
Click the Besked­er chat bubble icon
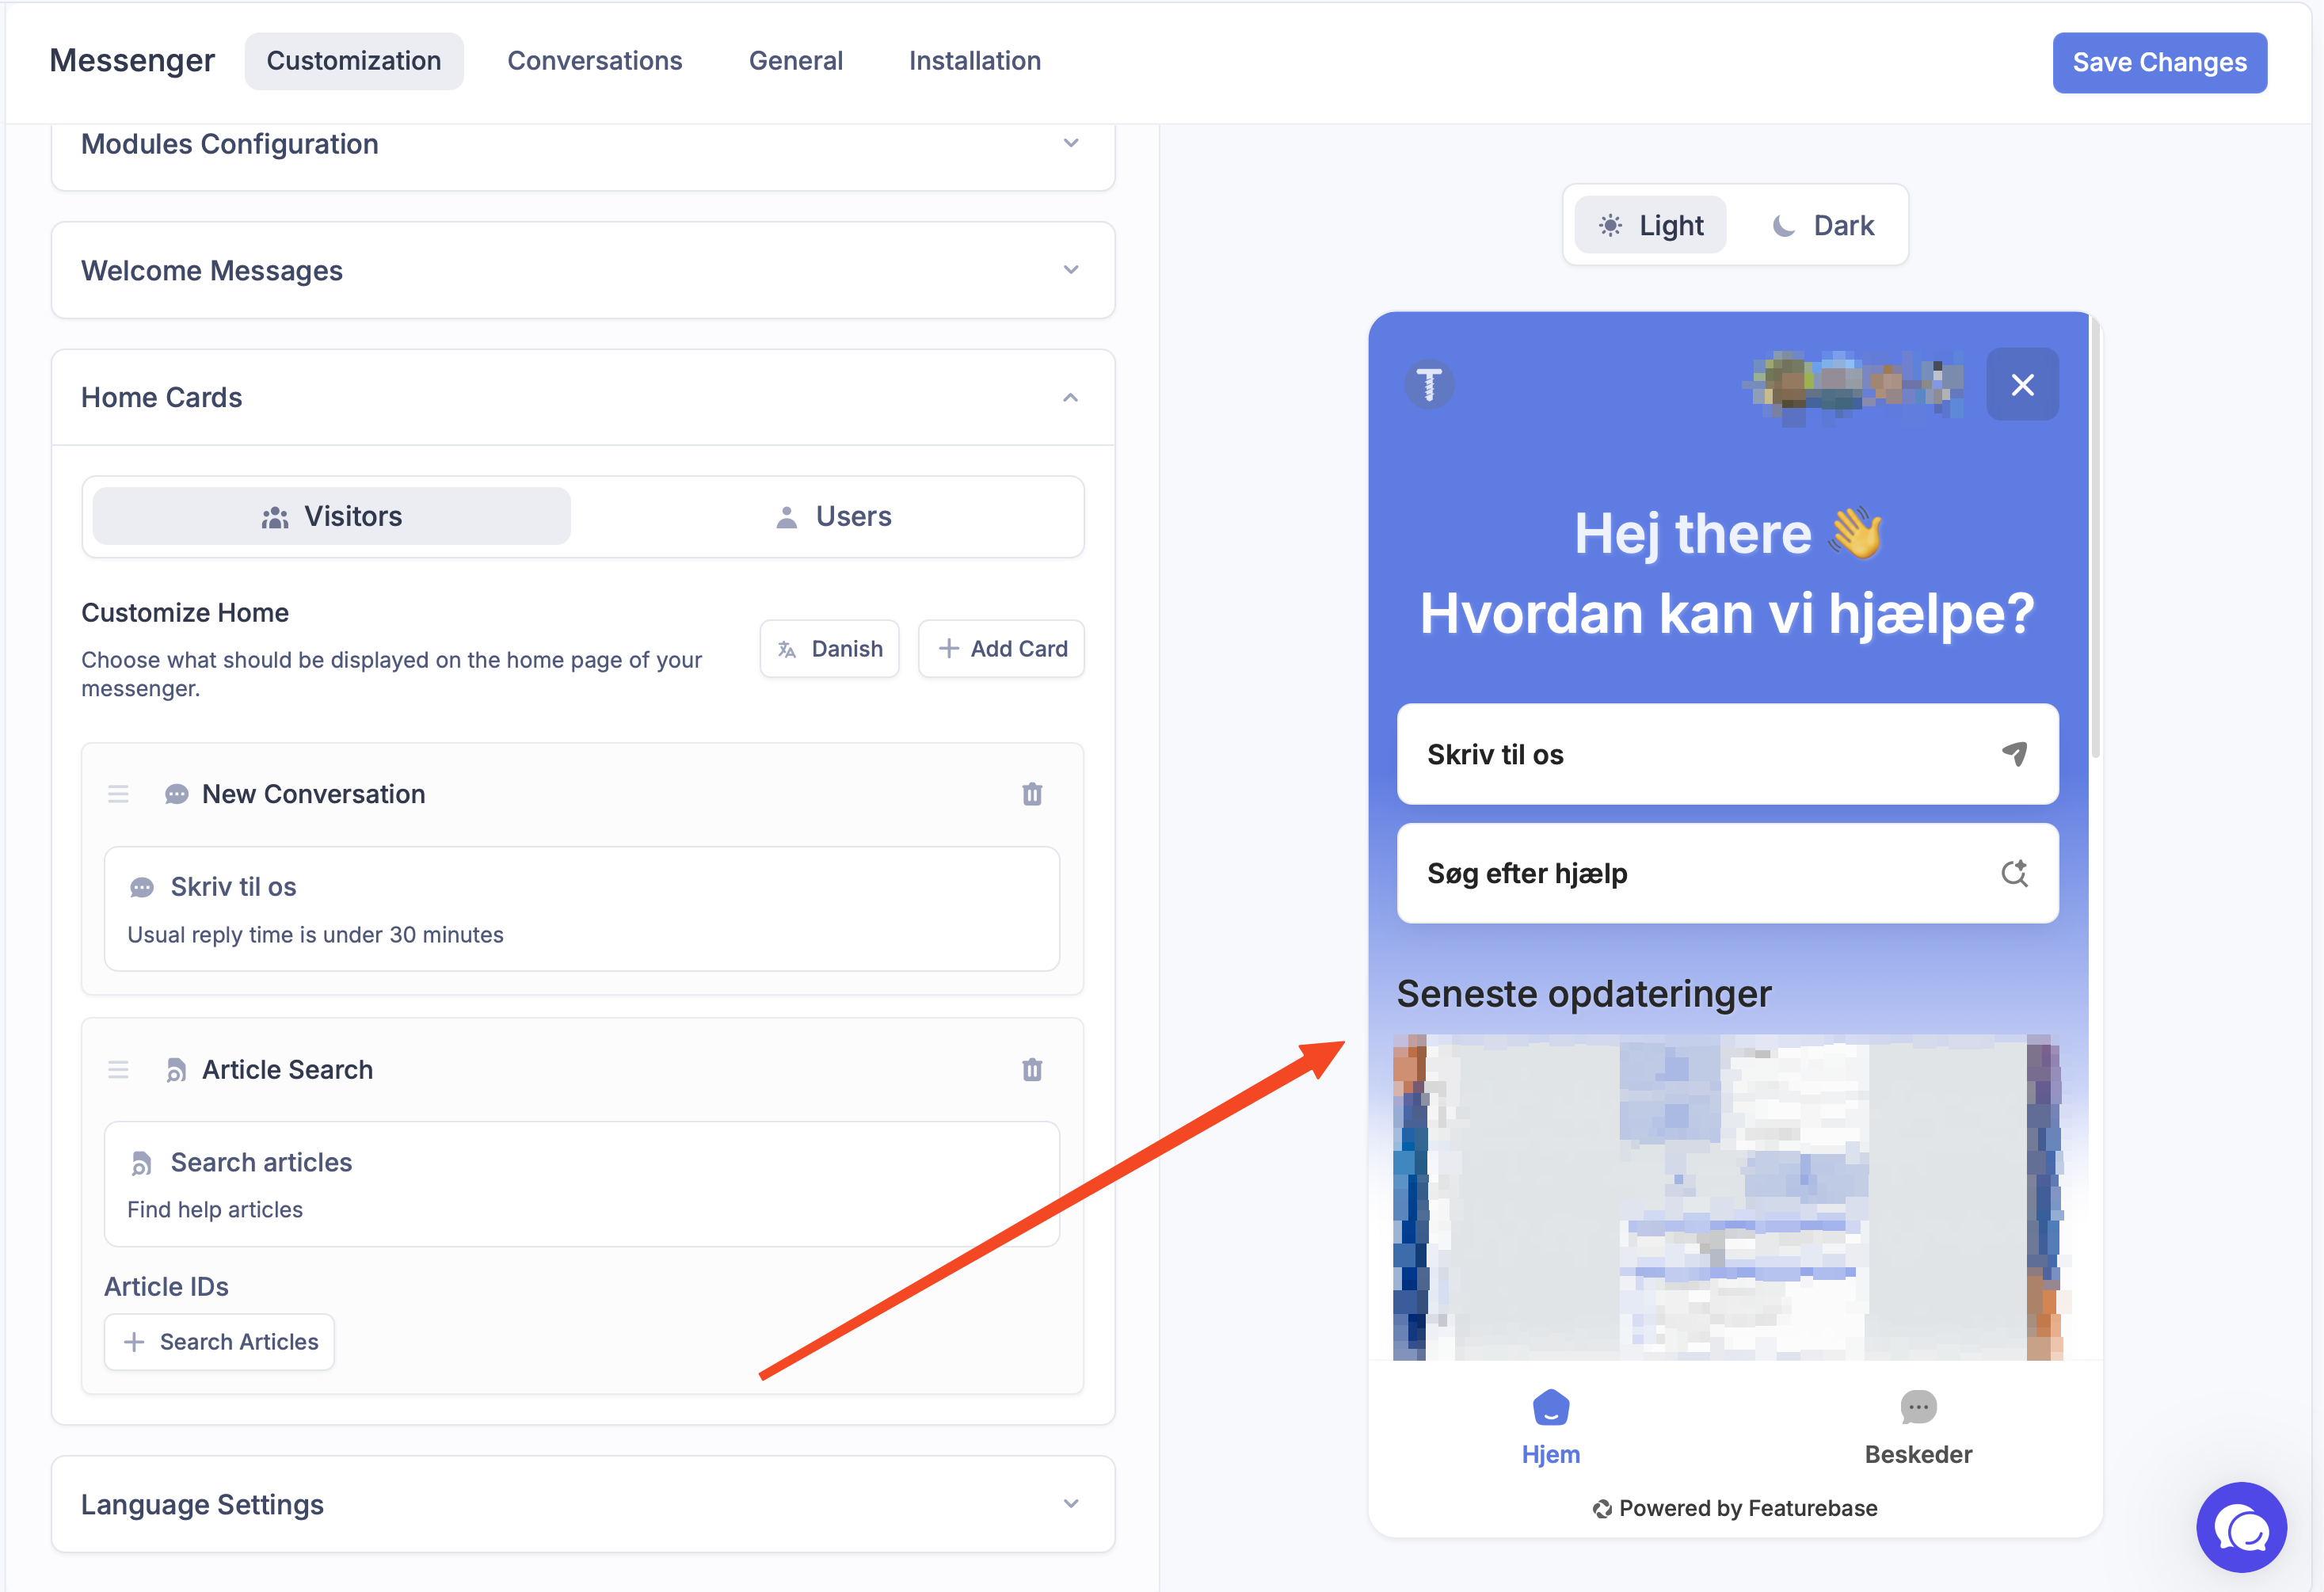tap(1918, 1407)
